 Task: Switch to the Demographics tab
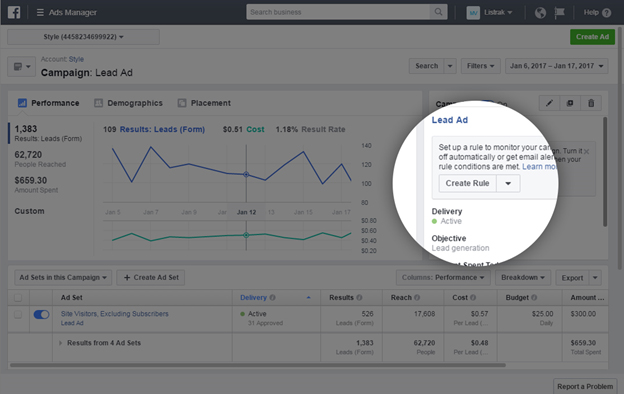pos(129,103)
